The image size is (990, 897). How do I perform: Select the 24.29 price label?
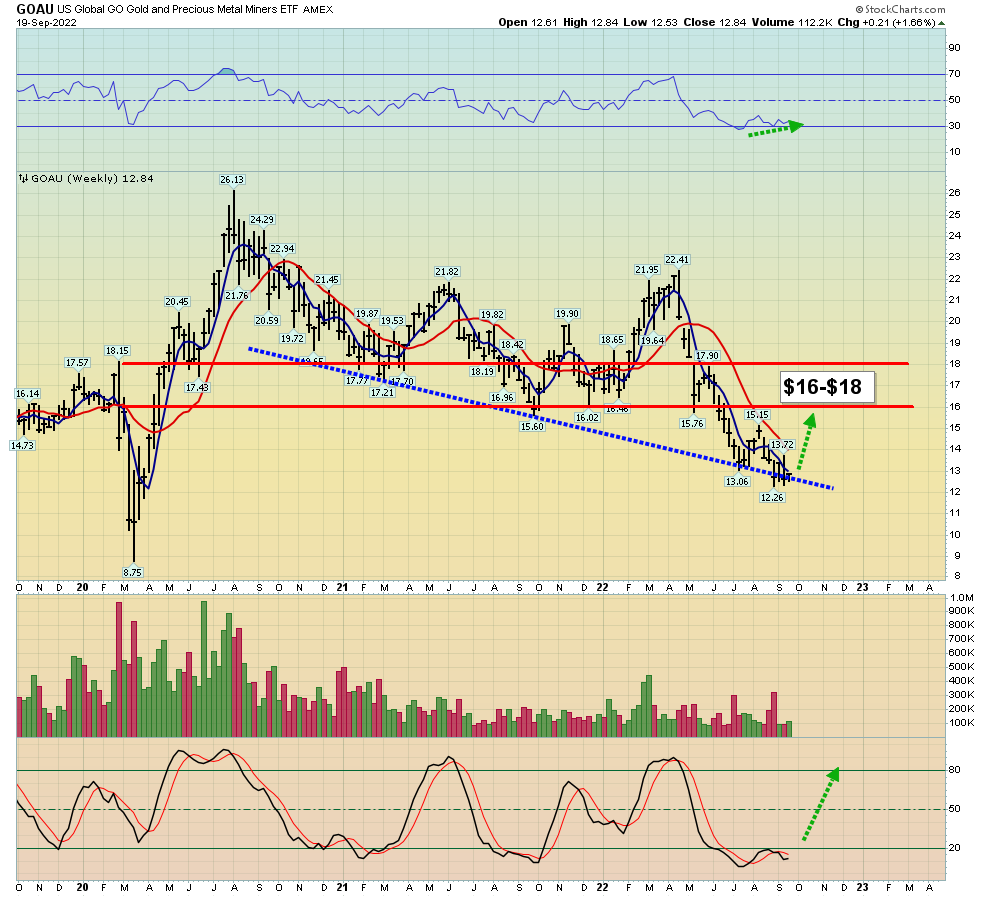[x=261, y=220]
